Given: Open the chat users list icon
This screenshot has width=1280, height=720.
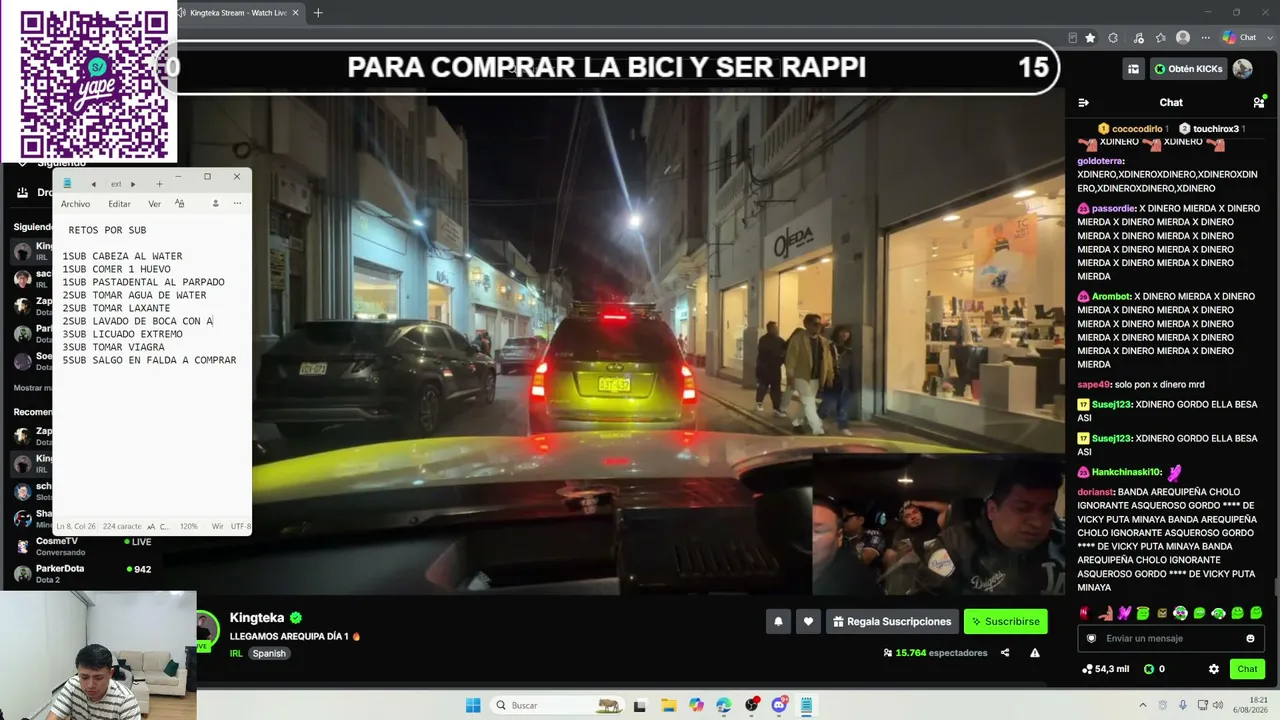Looking at the screenshot, I should pos(1259,103).
